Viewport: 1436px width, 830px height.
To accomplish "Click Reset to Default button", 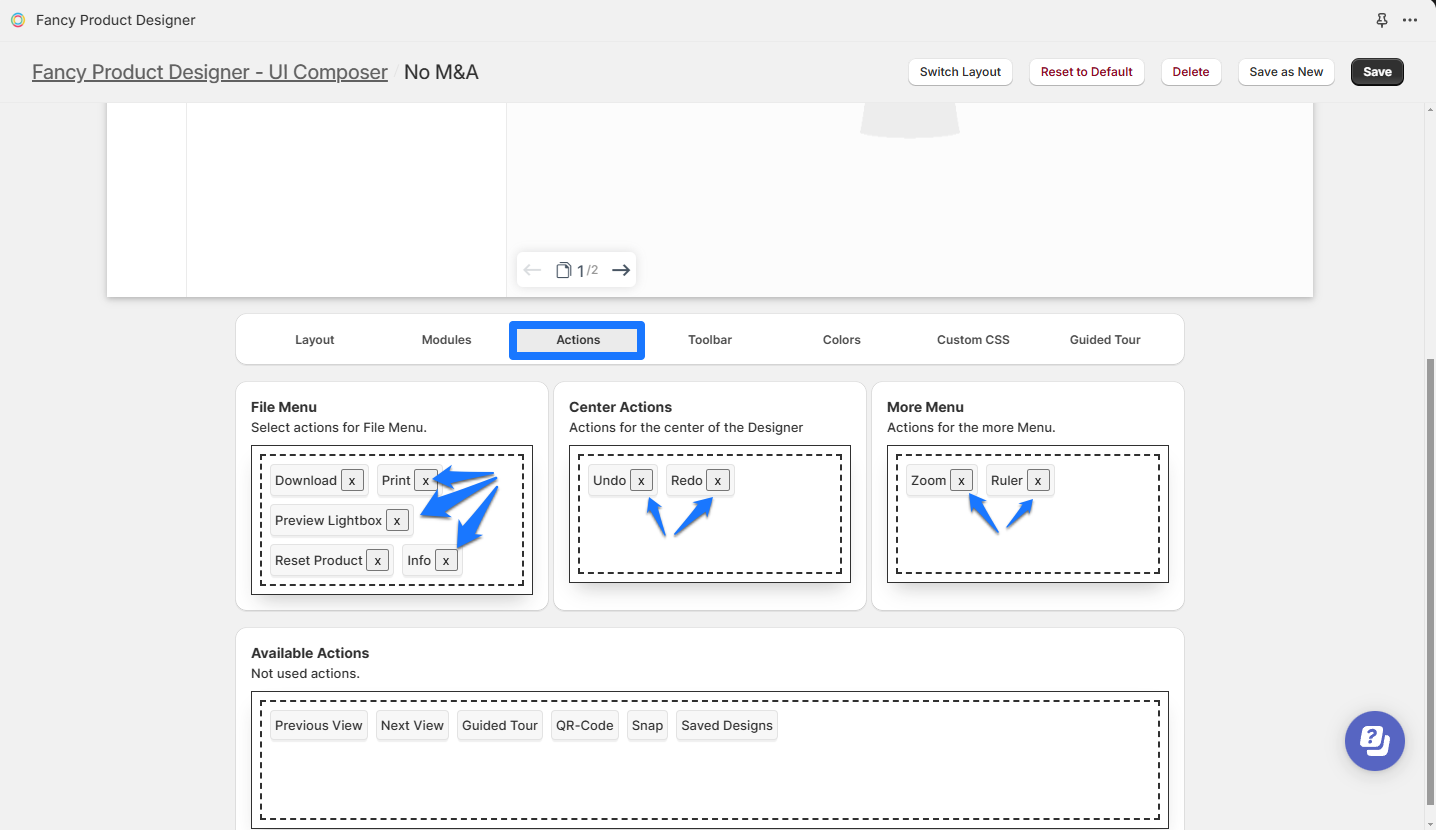I will 1087,72.
